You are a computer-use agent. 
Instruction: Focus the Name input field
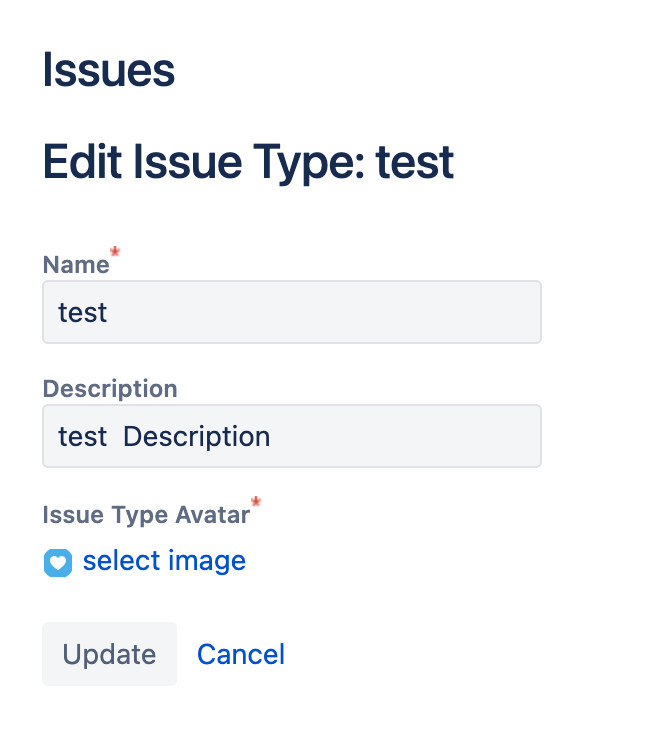click(x=291, y=312)
